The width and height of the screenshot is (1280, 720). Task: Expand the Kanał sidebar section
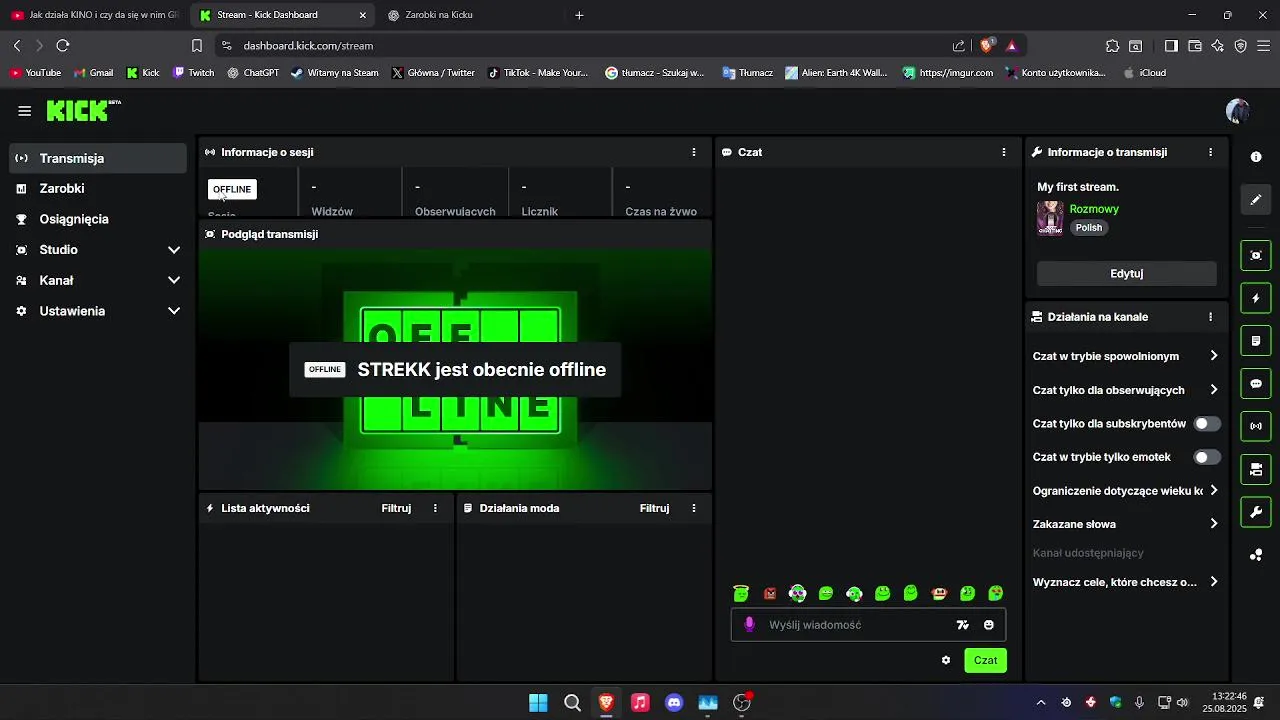click(99, 281)
